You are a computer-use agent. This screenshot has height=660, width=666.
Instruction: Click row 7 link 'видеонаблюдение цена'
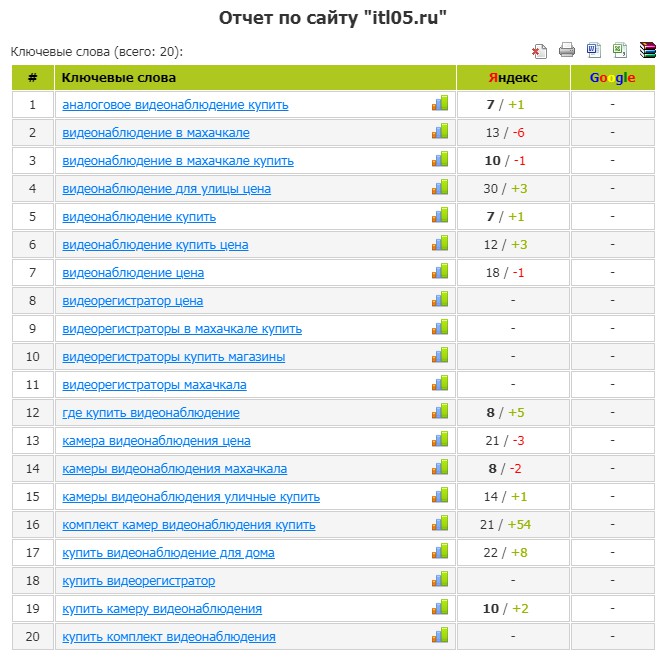tap(133, 273)
